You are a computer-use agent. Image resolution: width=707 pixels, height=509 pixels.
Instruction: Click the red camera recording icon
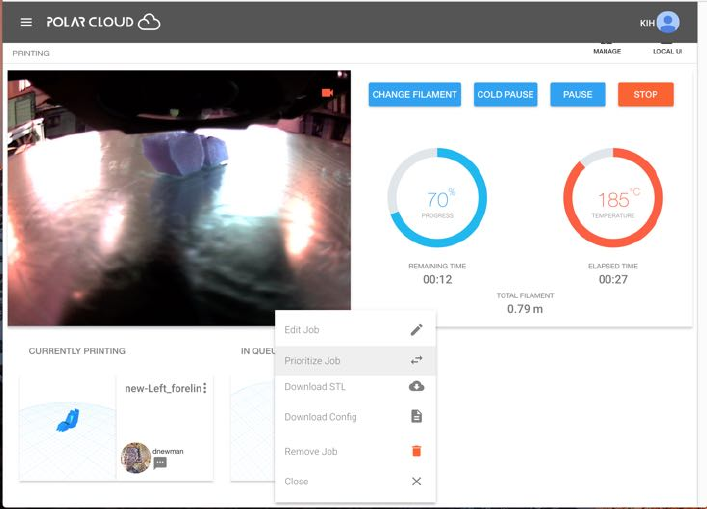327,92
